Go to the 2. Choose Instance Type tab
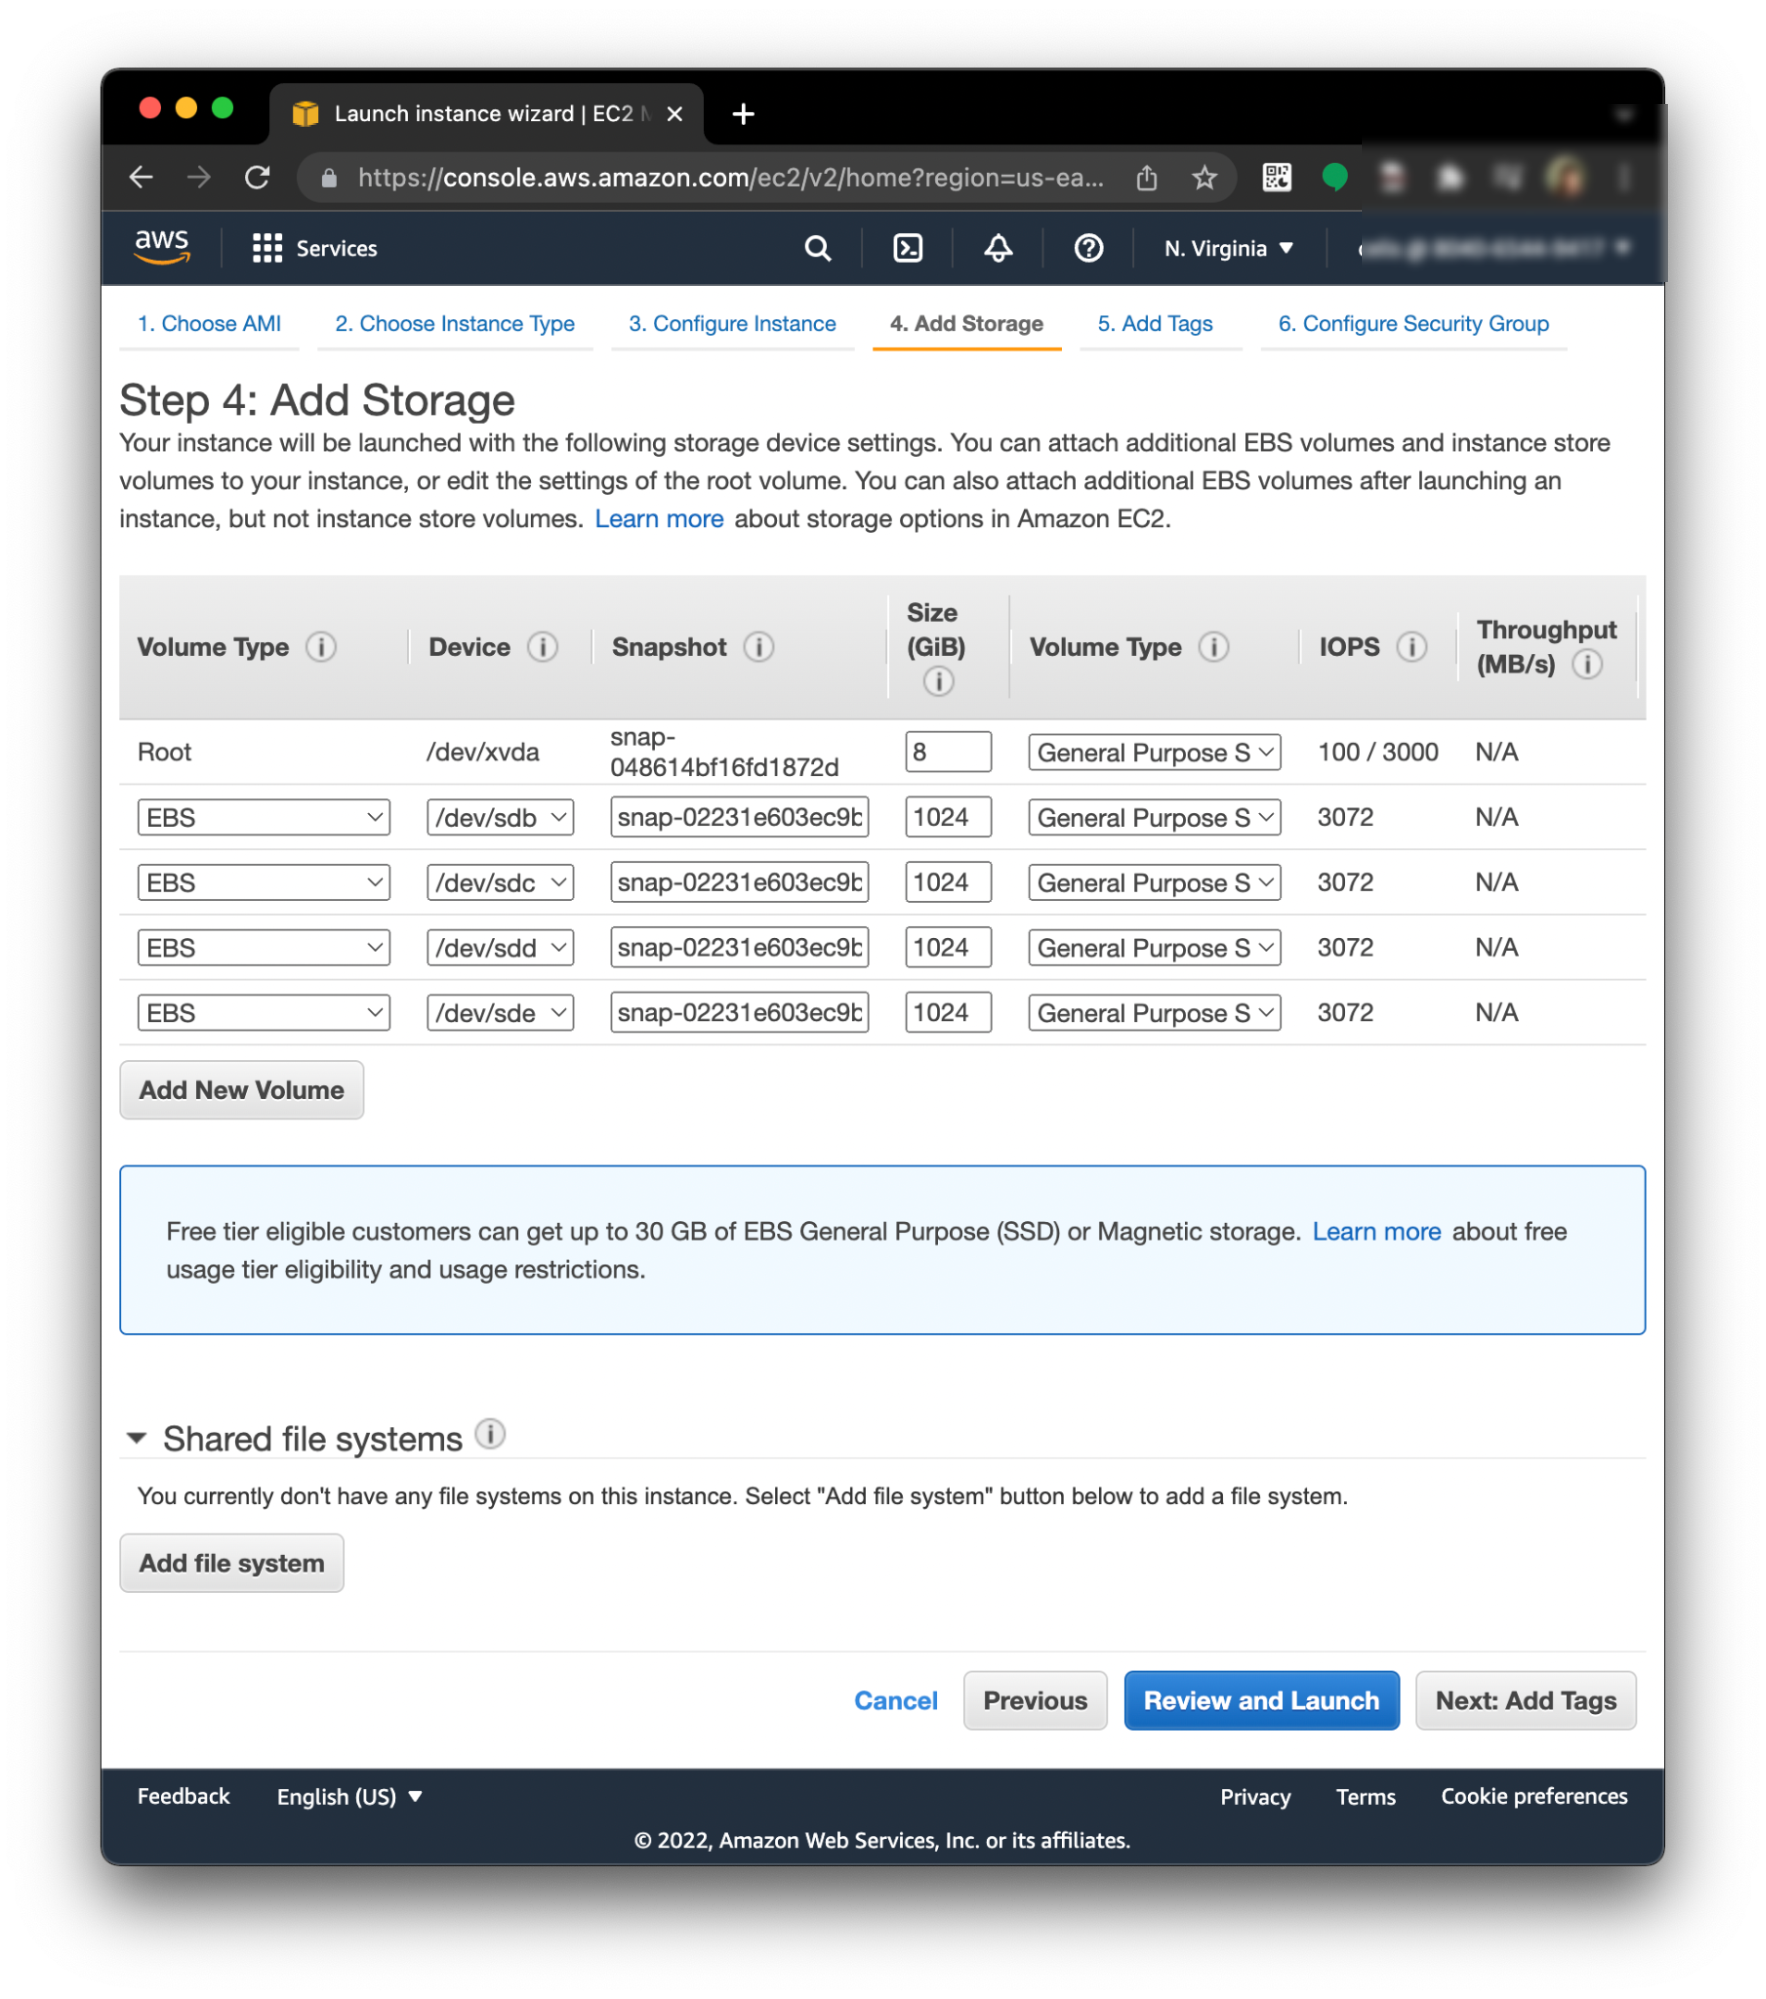Viewport: 1766px width, 1999px height. coord(454,324)
